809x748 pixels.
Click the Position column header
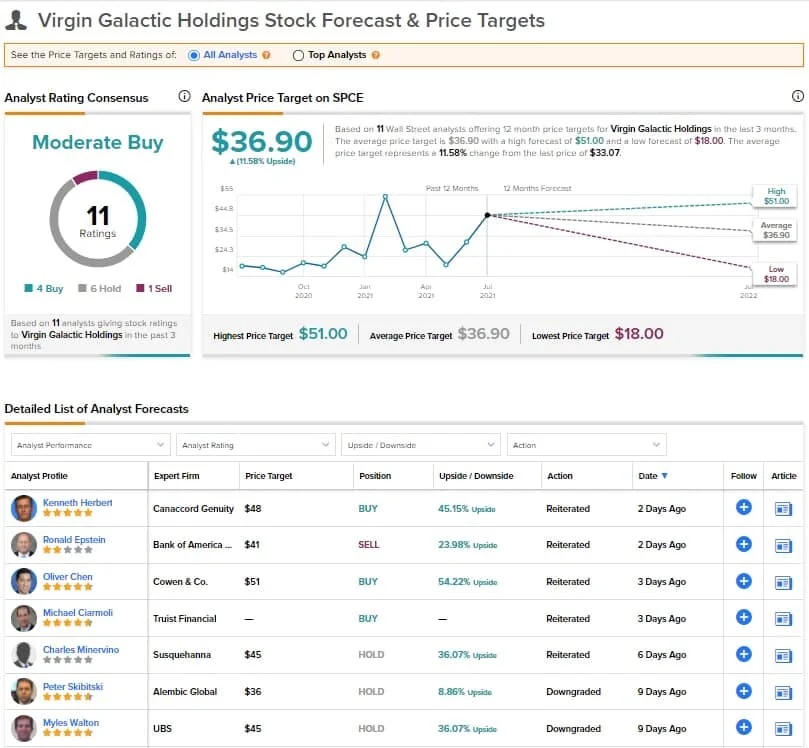point(375,476)
